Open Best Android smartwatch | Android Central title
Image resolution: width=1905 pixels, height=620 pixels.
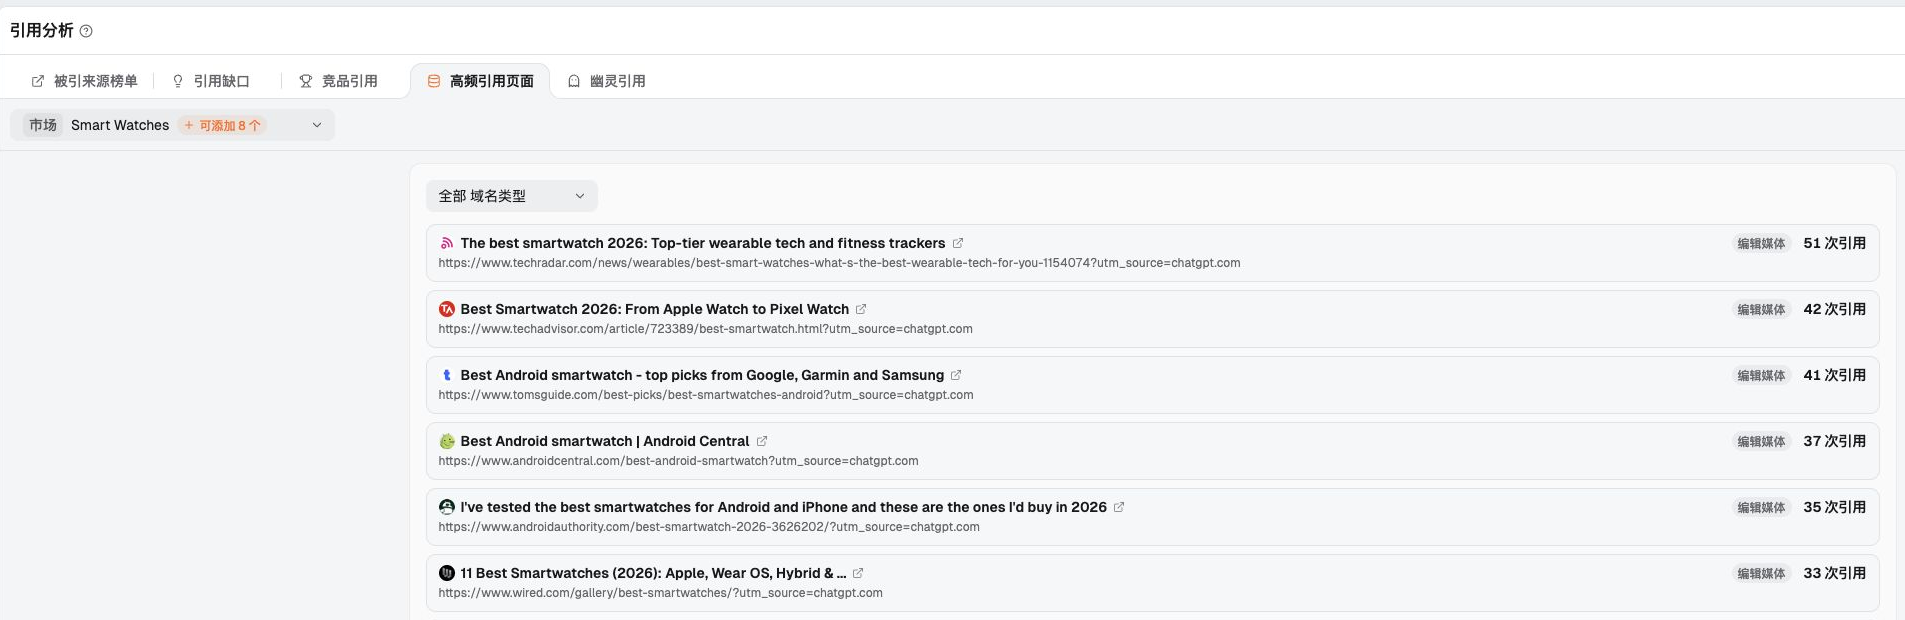coord(604,441)
